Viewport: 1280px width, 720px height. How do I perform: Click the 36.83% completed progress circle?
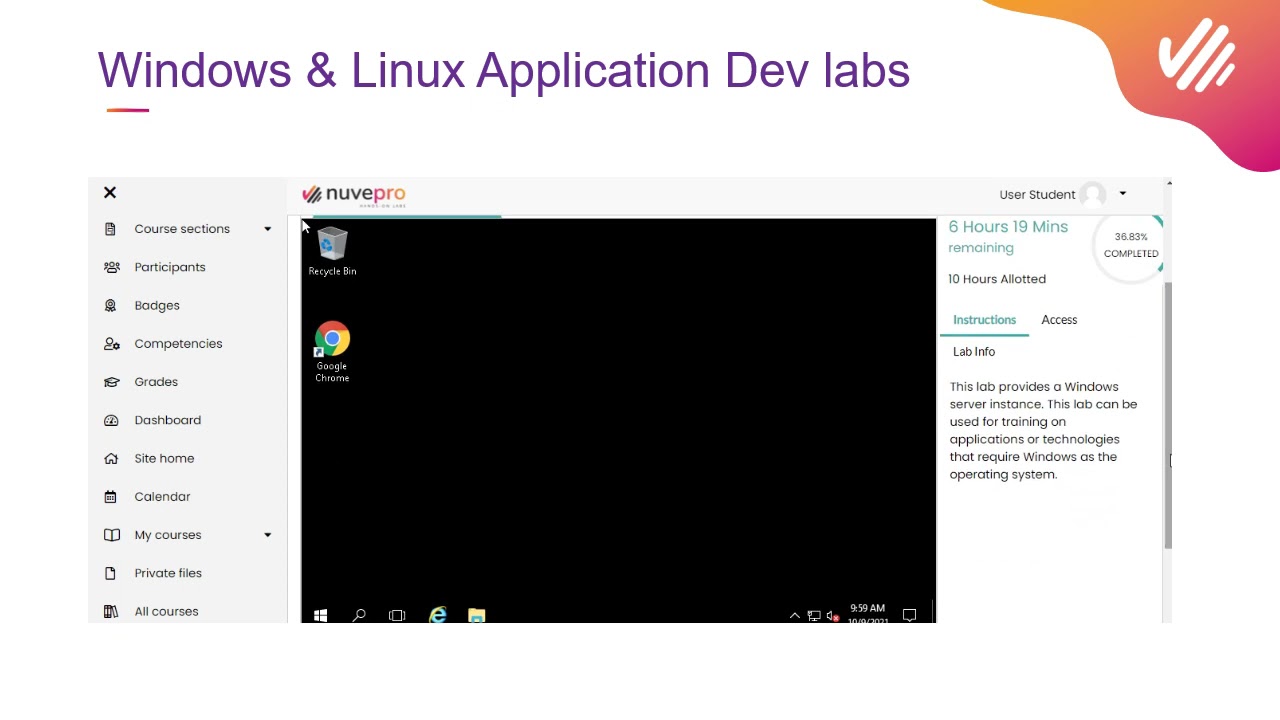[1131, 246]
